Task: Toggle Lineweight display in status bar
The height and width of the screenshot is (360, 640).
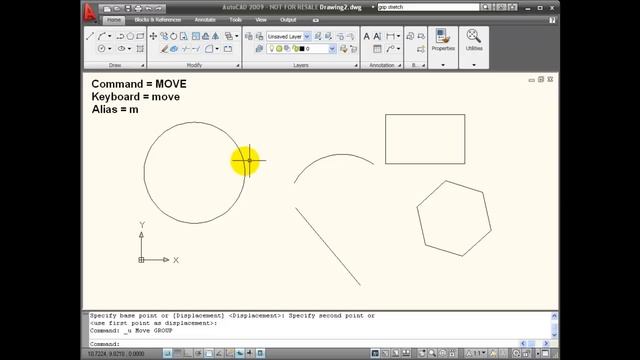Action: 250,353
